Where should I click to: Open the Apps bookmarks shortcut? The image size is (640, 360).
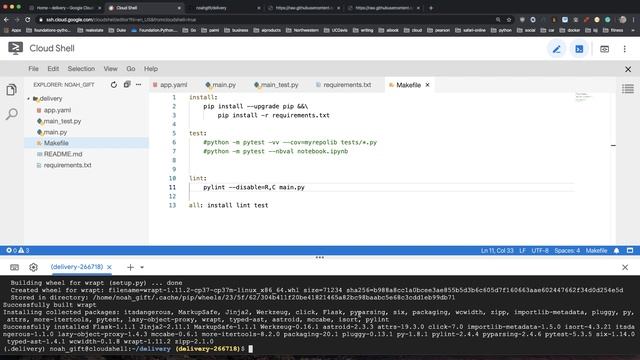pyautogui.click(x=13, y=30)
